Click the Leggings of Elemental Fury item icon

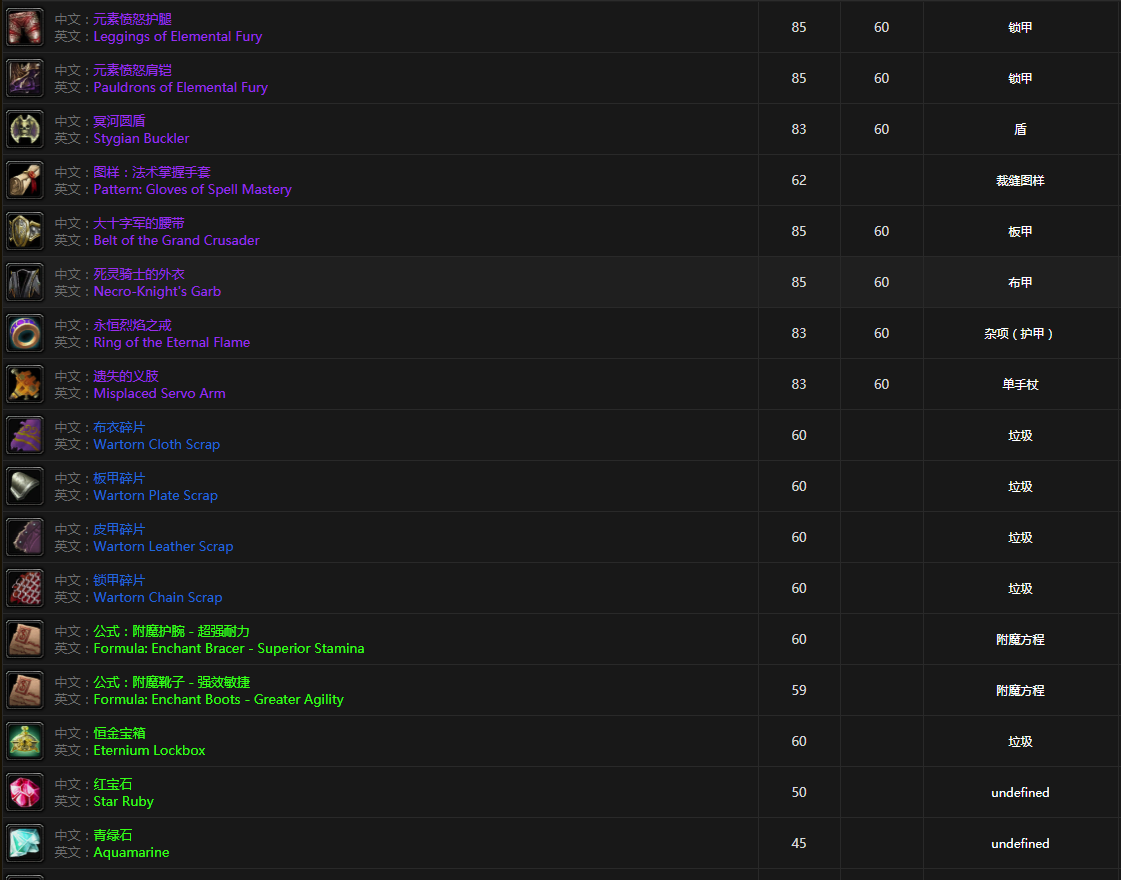point(25,27)
